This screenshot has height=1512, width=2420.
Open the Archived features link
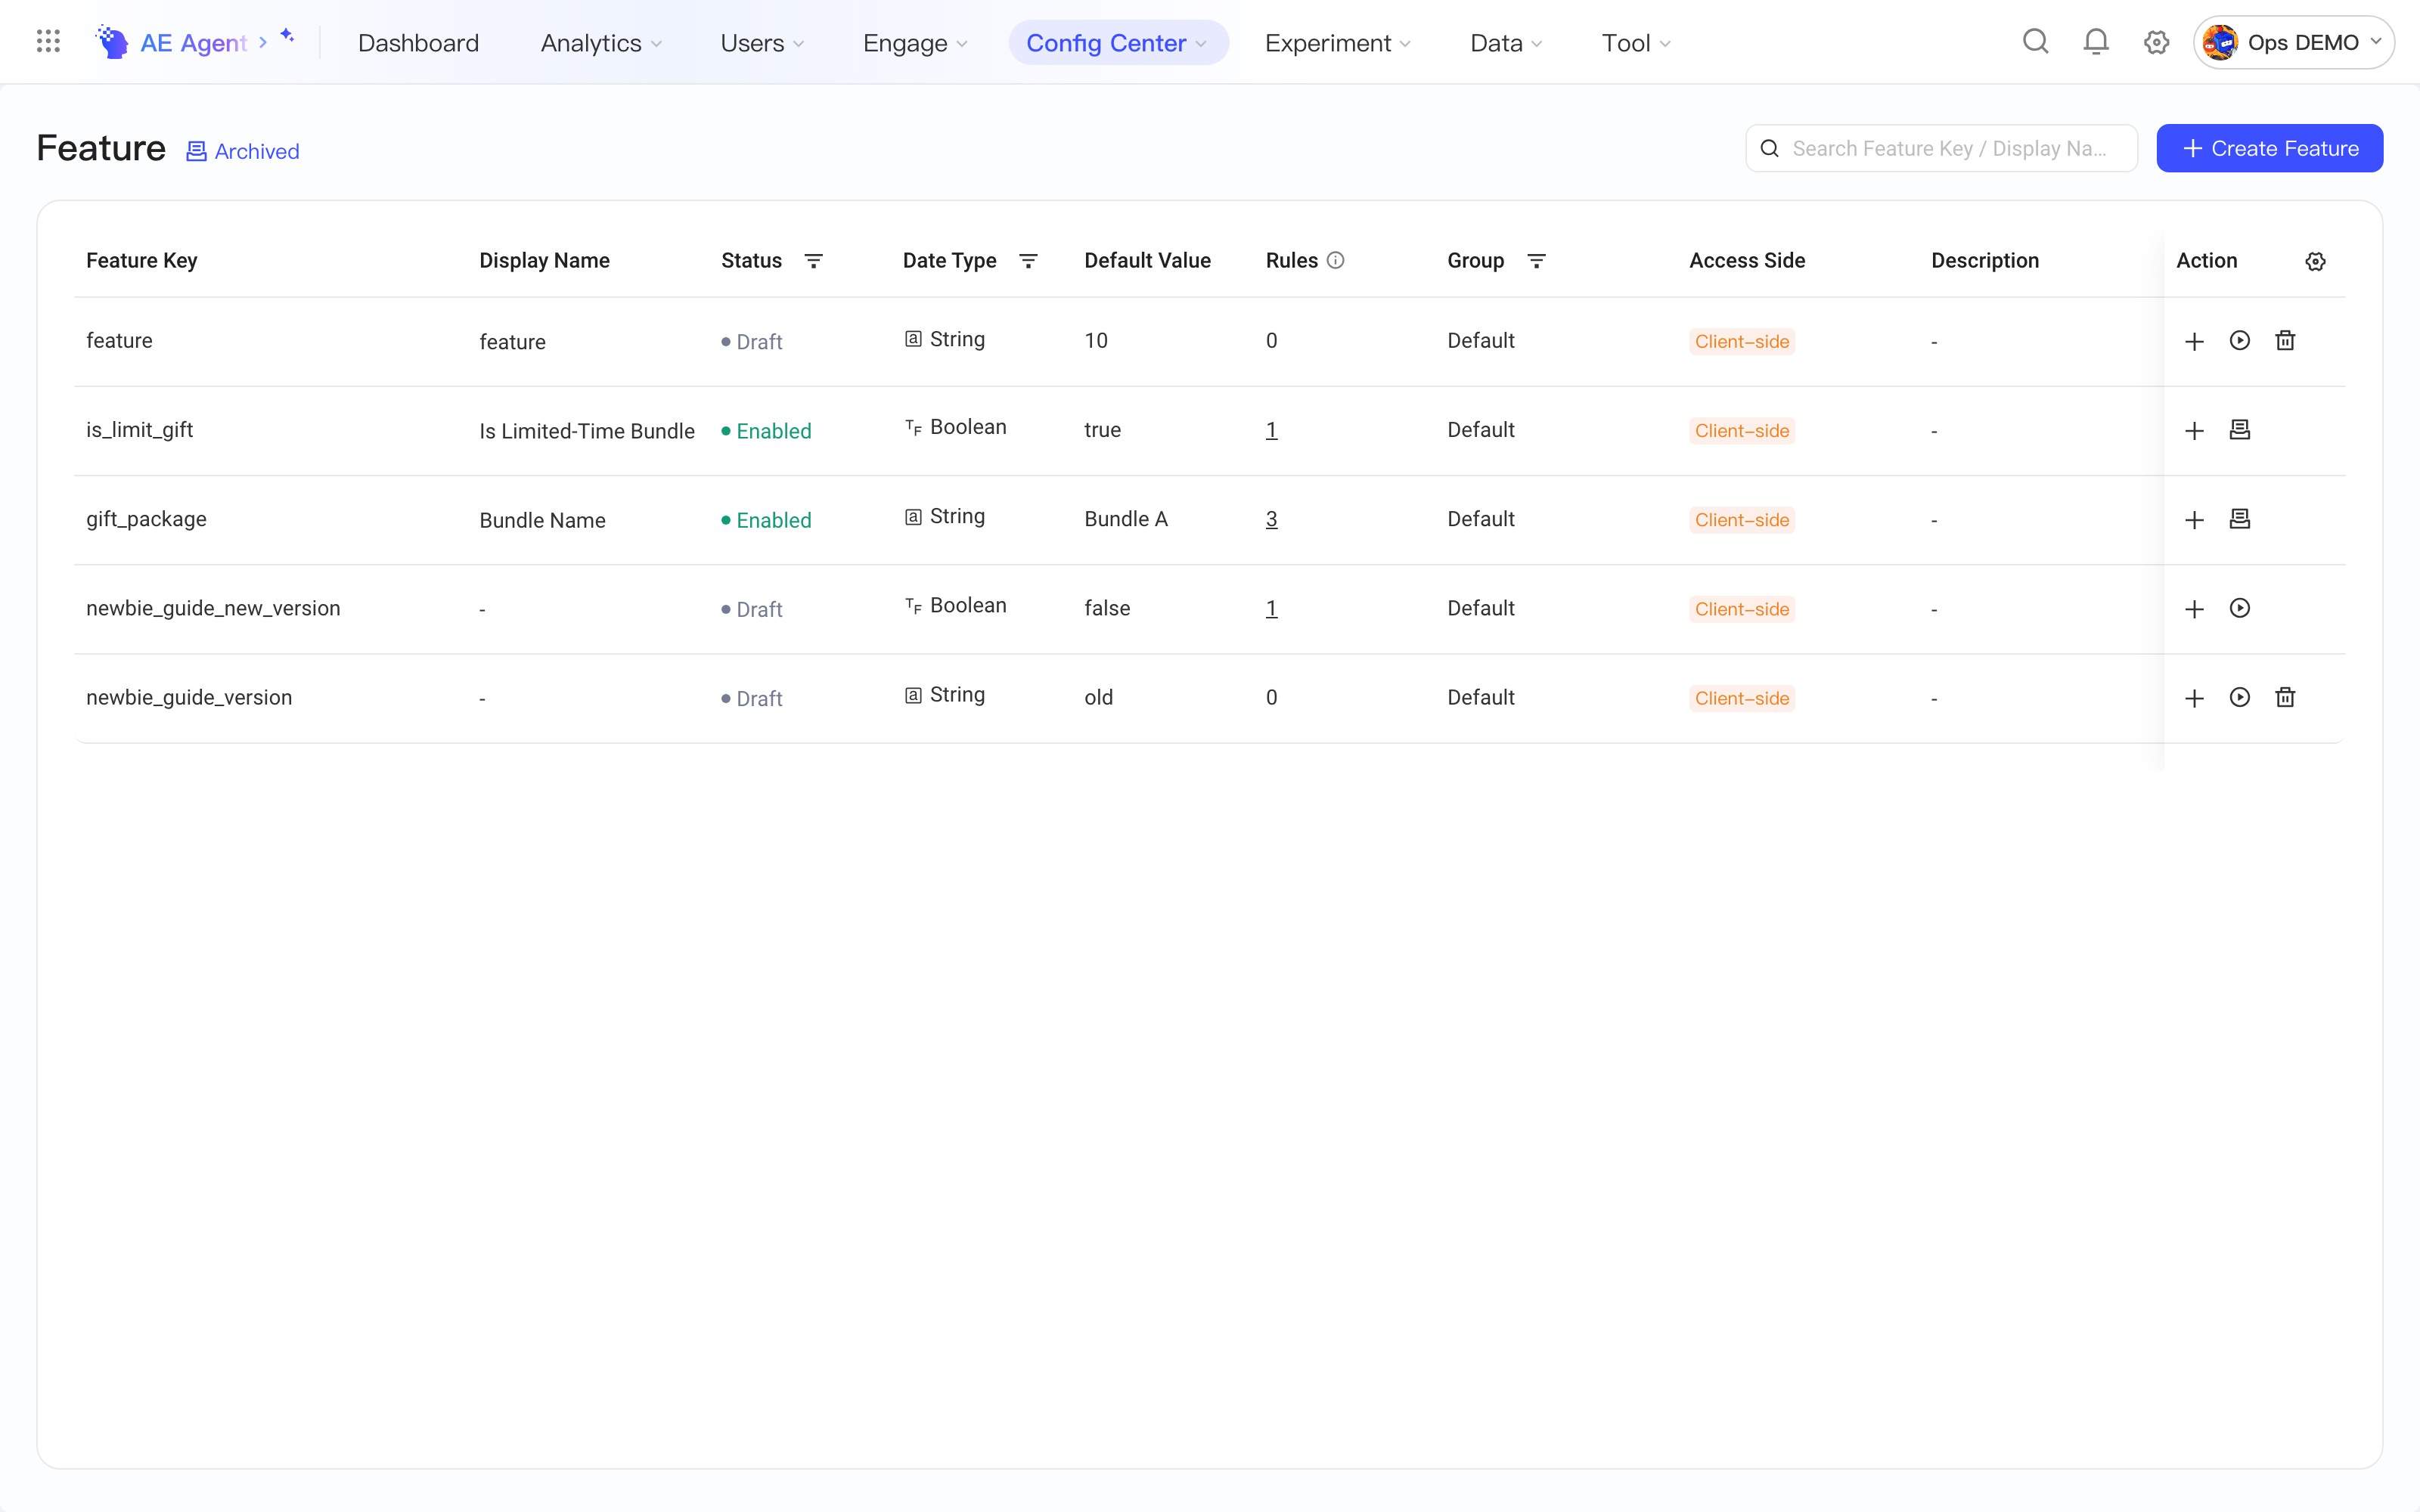(x=243, y=151)
